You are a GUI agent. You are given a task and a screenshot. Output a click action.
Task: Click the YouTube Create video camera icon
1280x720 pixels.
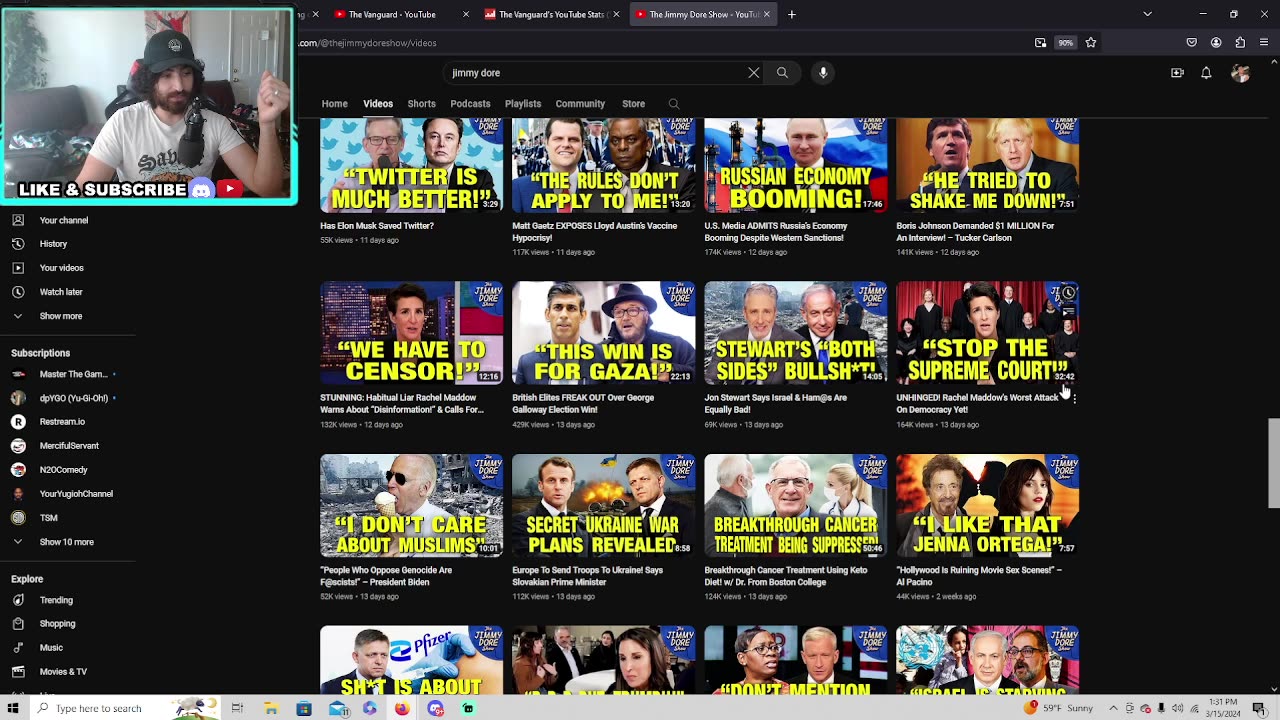[1177, 73]
